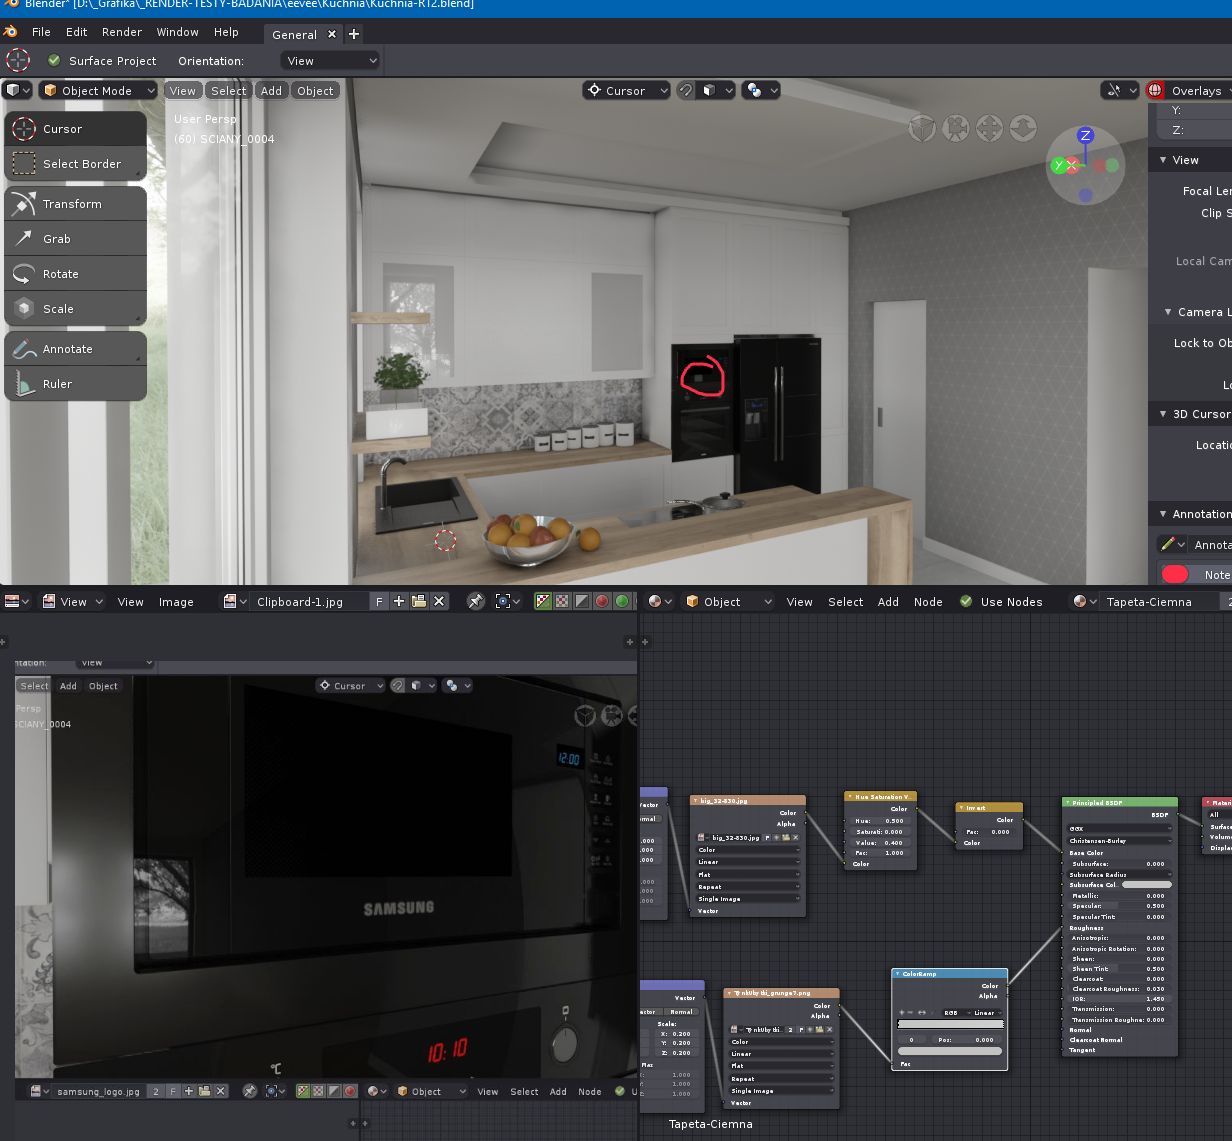The image size is (1232, 1141).
Task: Toggle fake user F for Clipboard-1.jpg
Action: [x=379, y=601]
